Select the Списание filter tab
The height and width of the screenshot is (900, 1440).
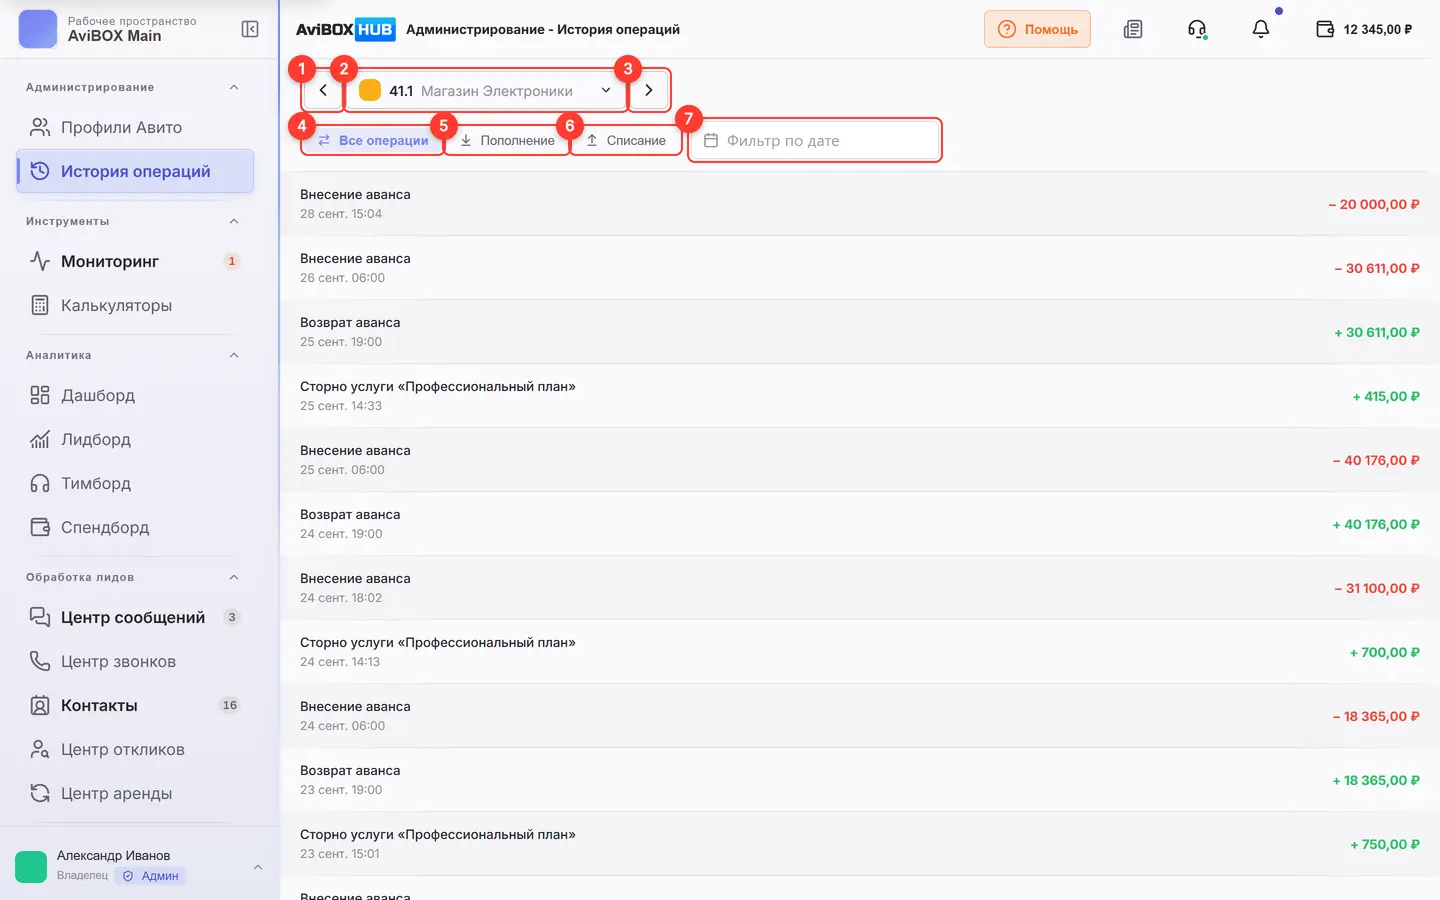(x=626, y=140)
